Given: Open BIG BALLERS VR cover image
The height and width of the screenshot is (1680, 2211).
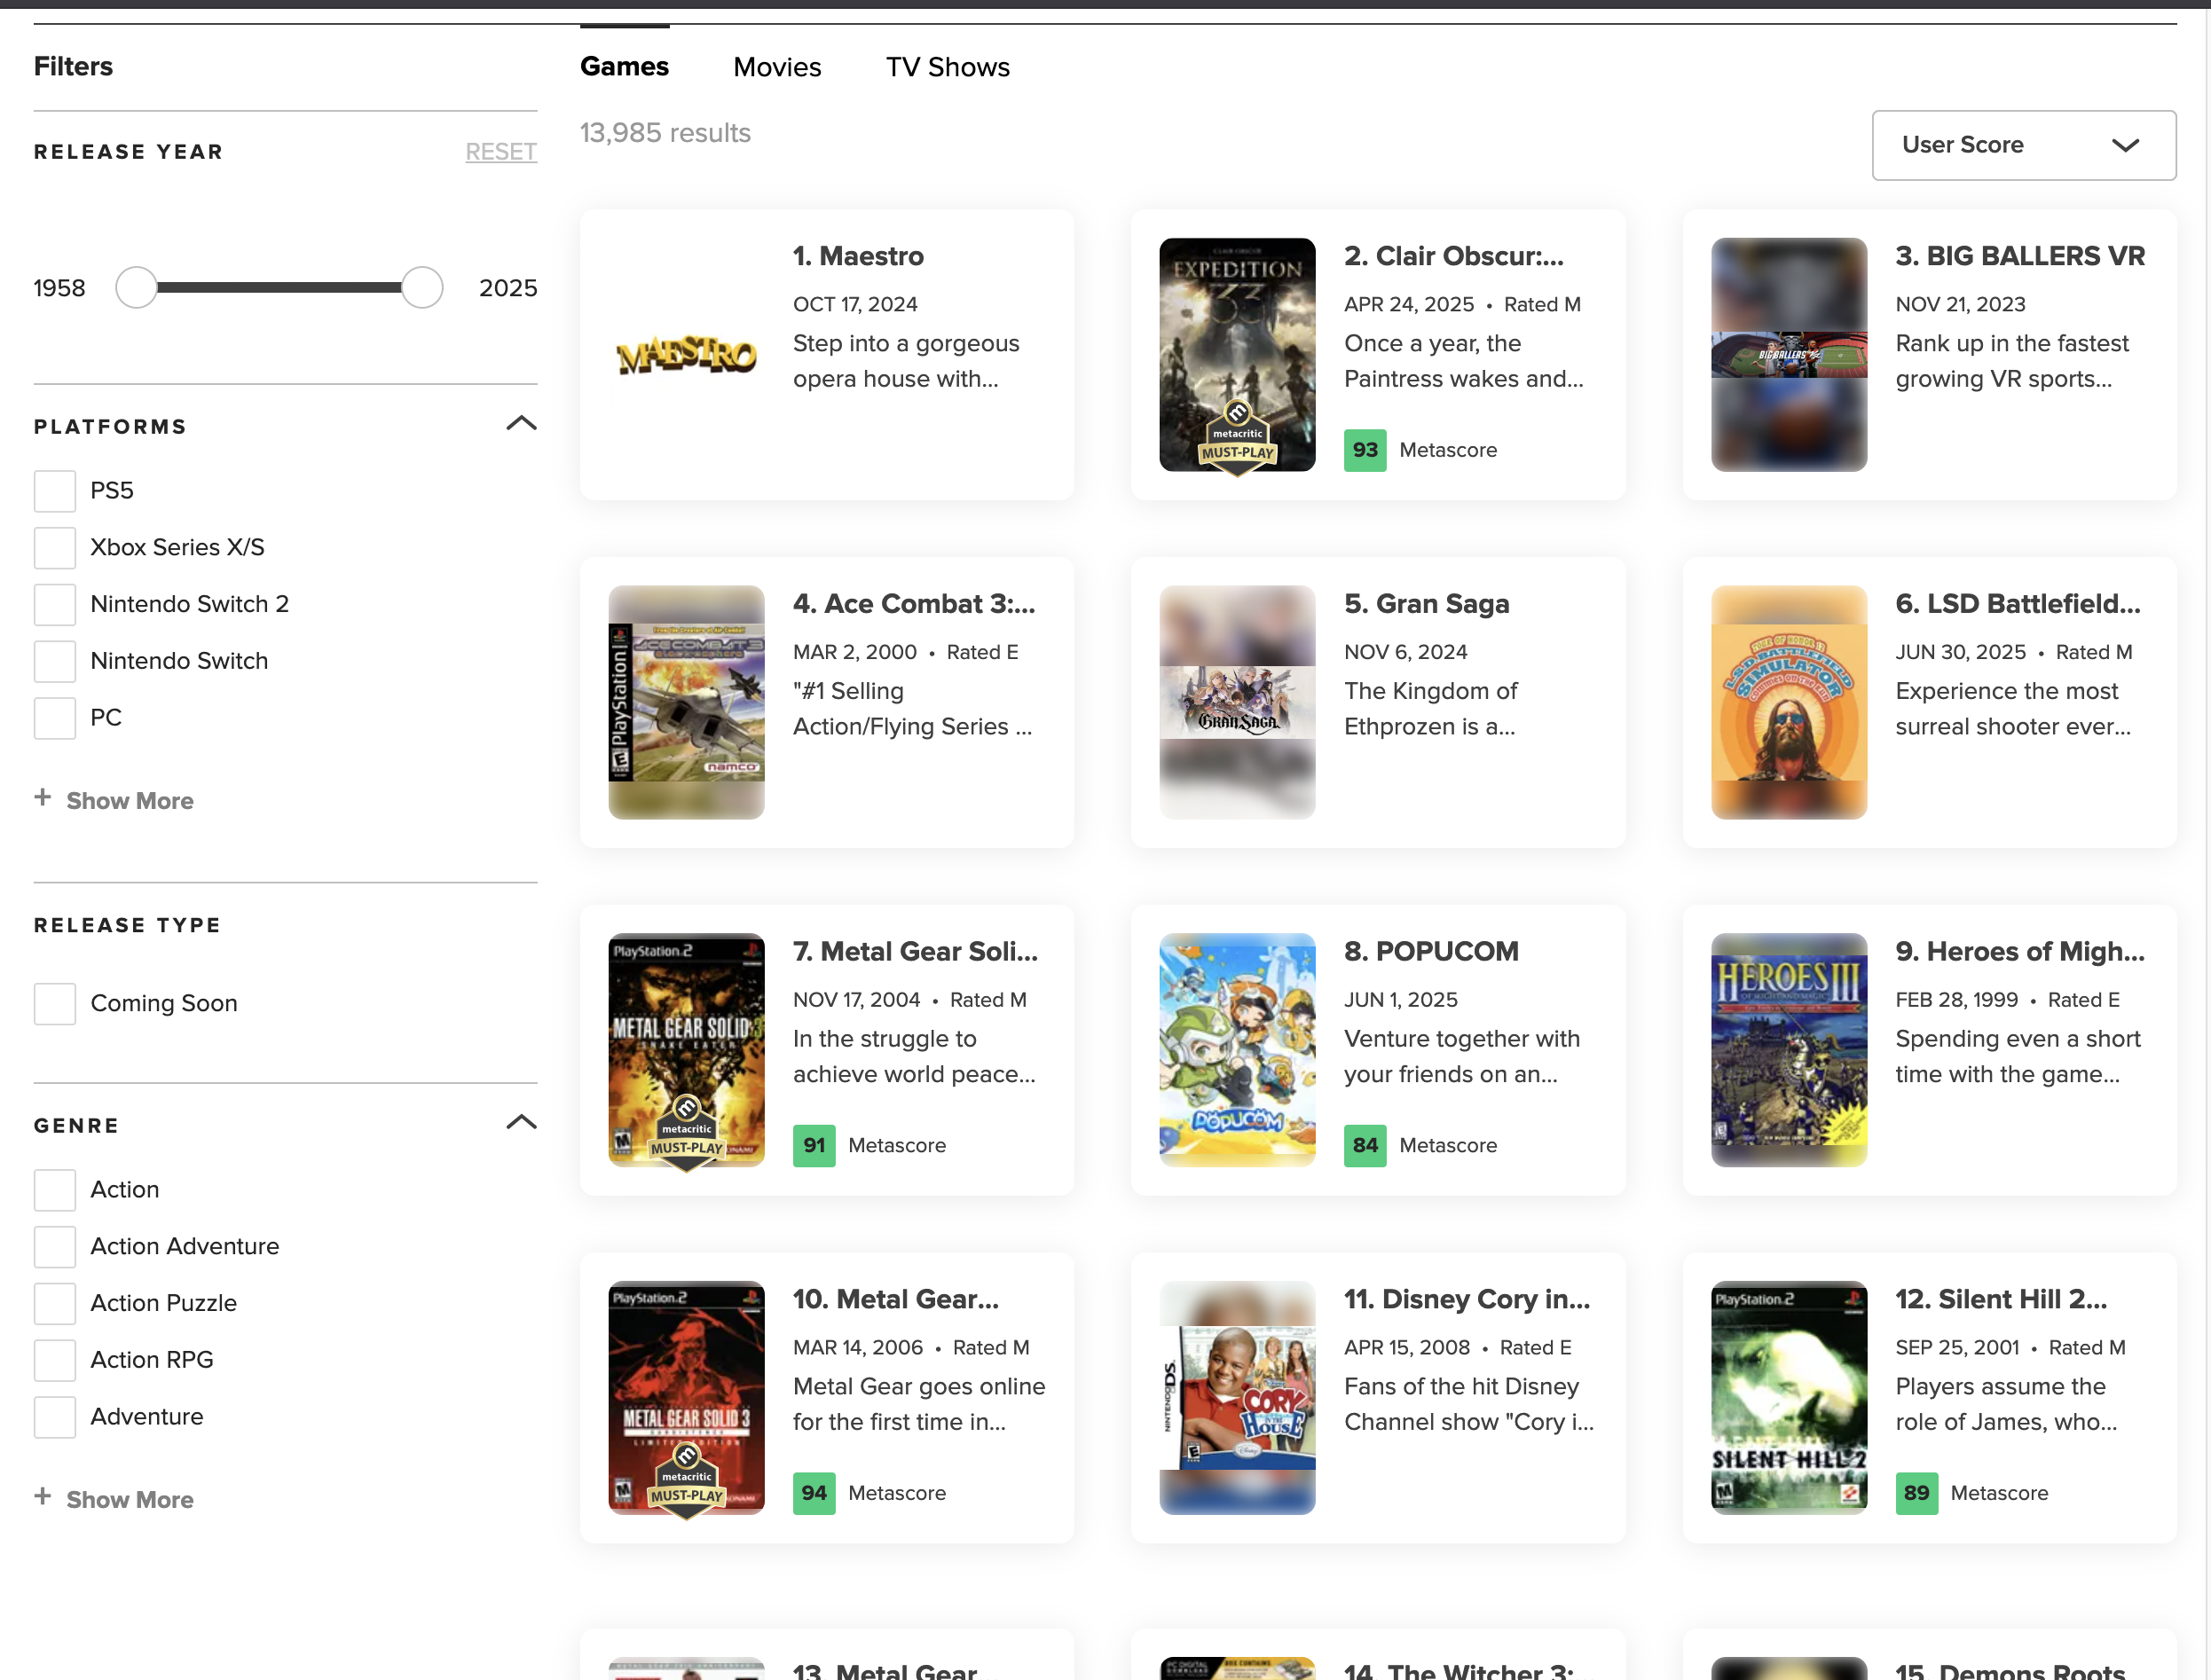Looking at the screenshot, I should click(1789, 355).
